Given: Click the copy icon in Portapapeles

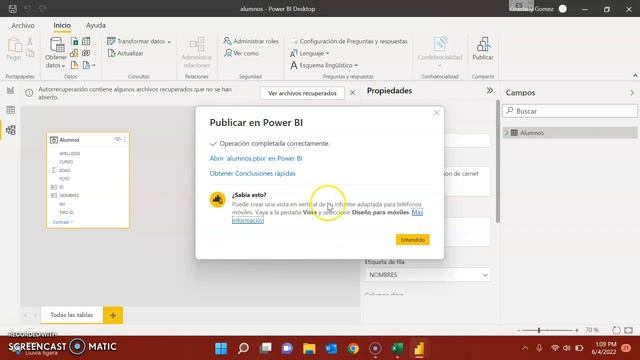Looking at the screenshot, I should [x=30, y=53].
